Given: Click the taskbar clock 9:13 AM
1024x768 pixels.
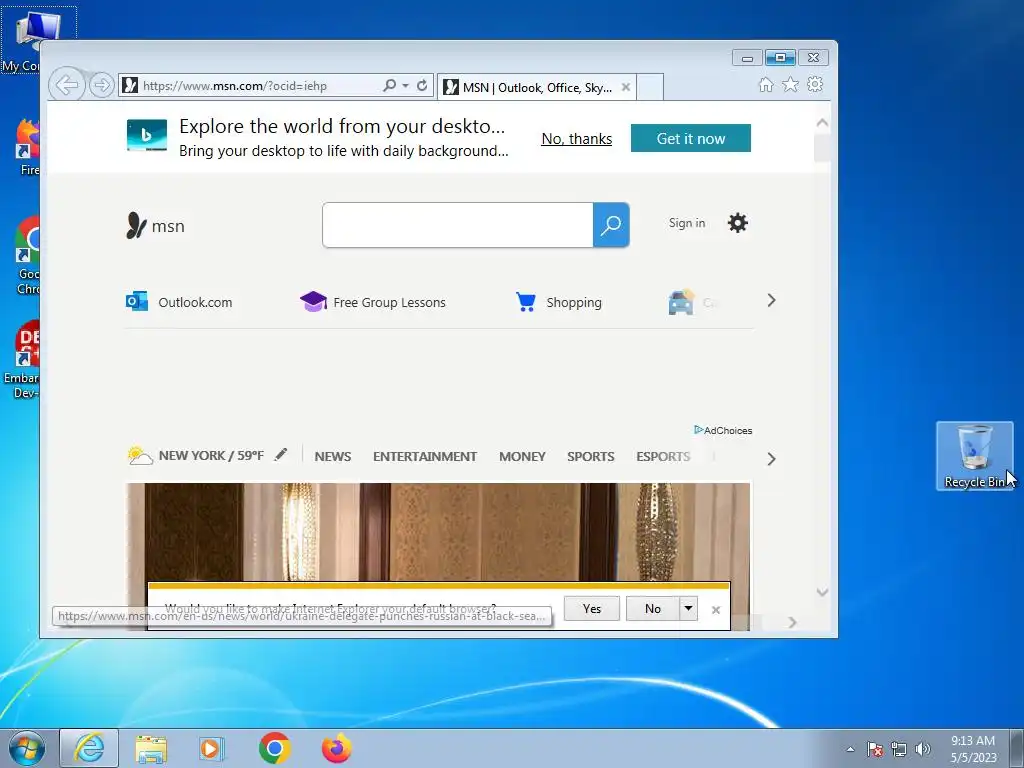Looking at the screenshot, I should tap(973, 749).
